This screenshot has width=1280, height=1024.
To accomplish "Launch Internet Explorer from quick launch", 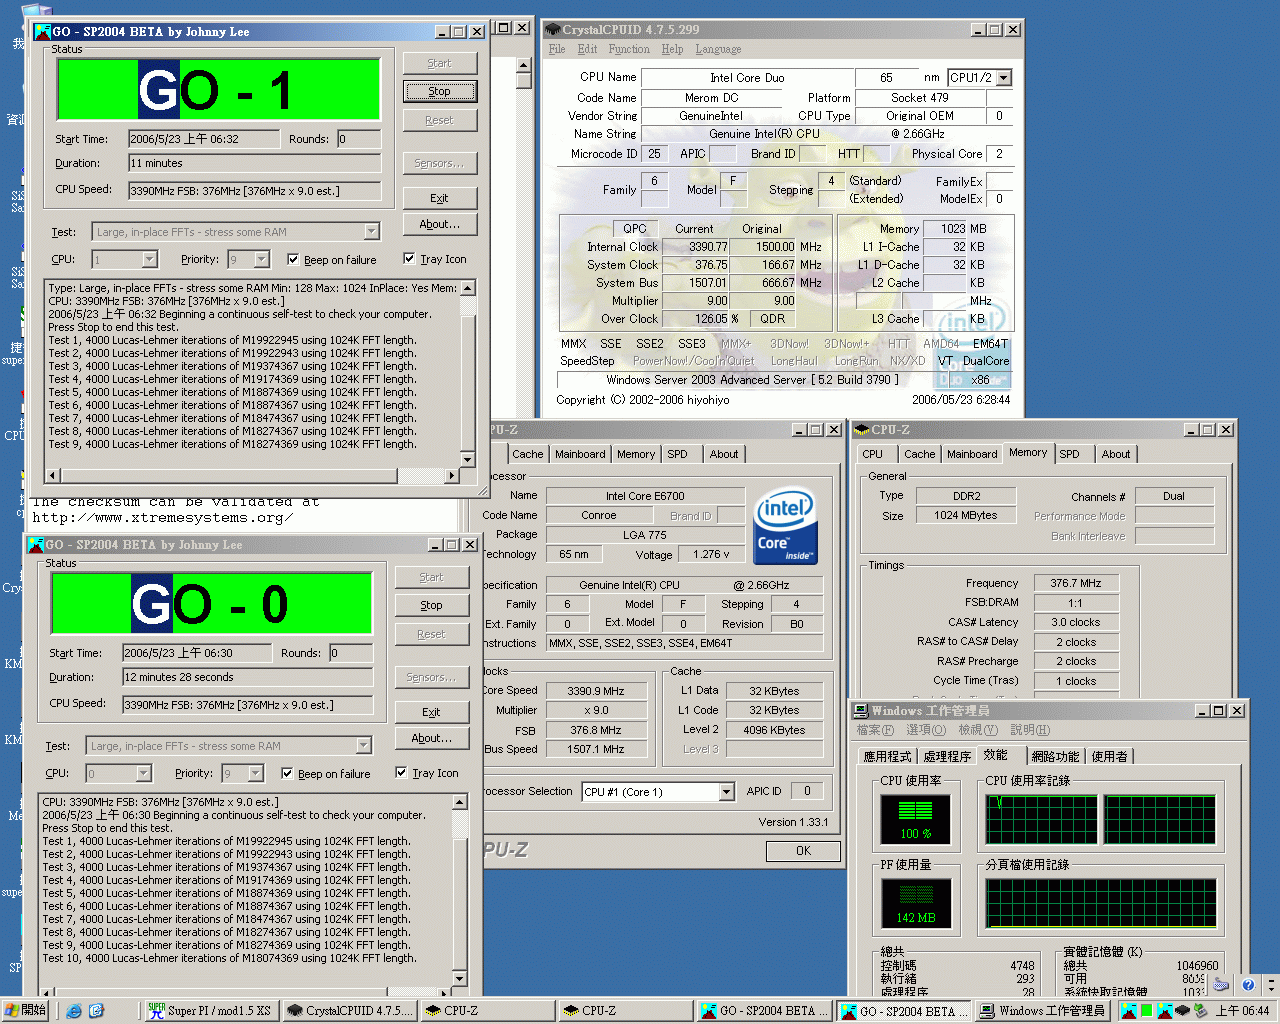I will (x=74, y=1011).
